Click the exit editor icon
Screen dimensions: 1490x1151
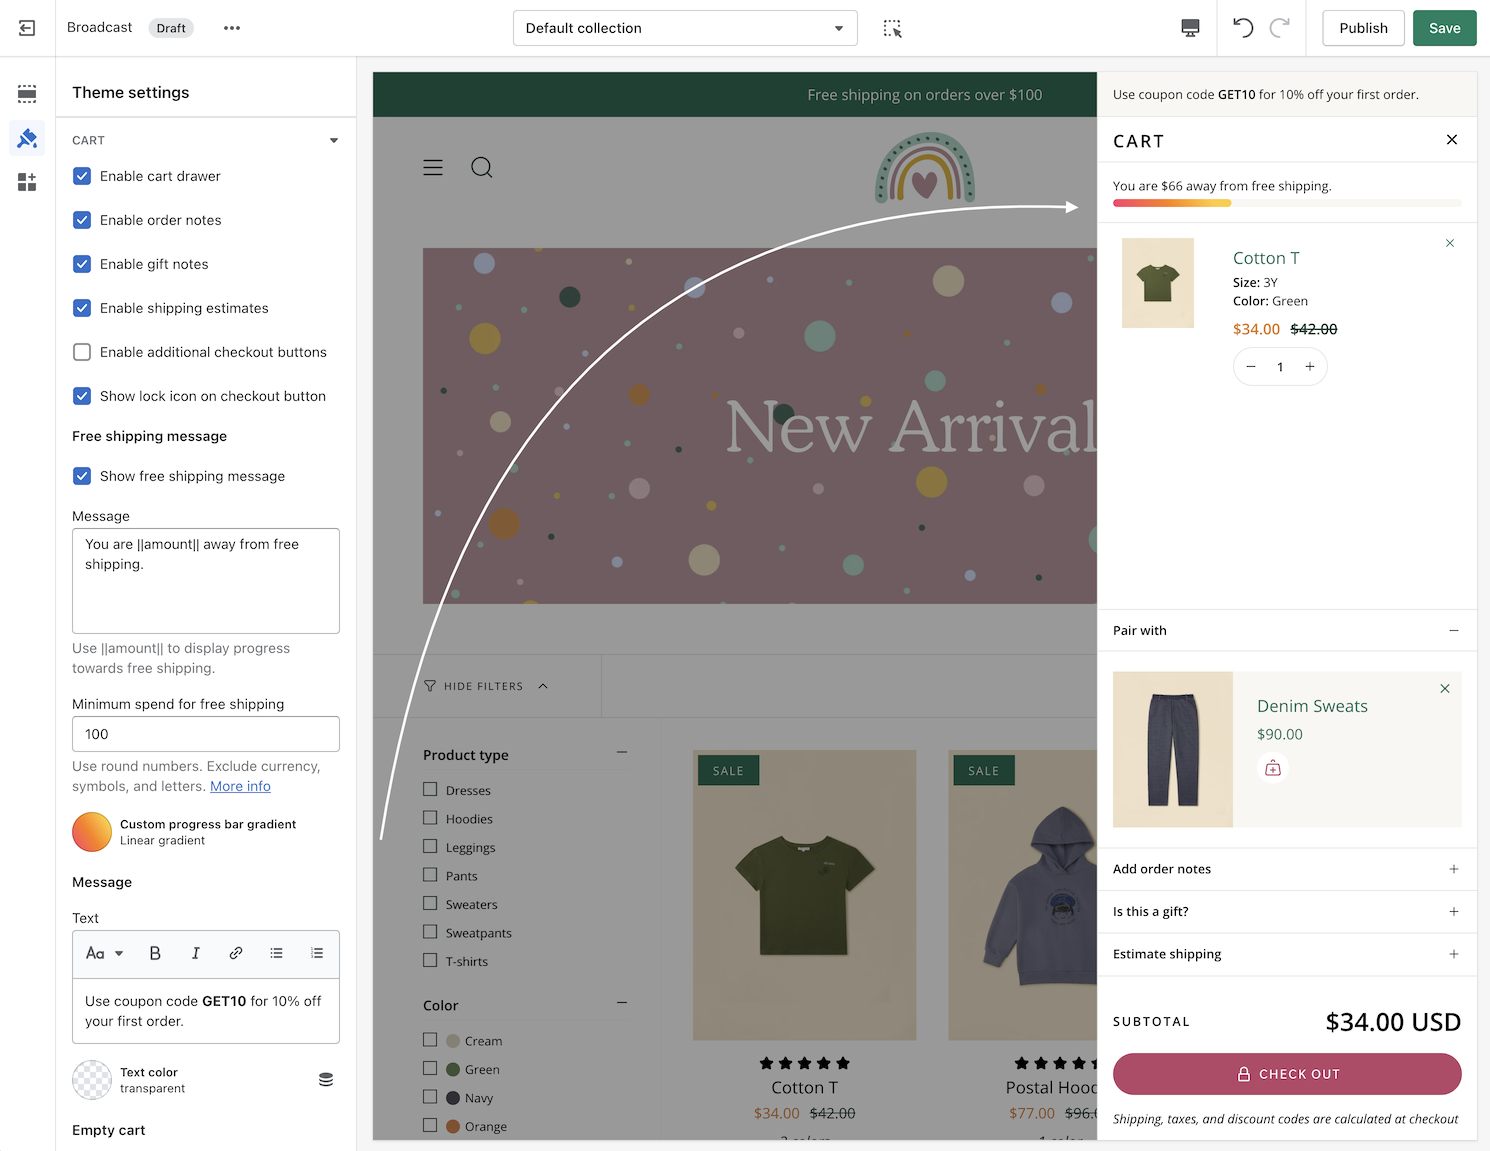27,28
